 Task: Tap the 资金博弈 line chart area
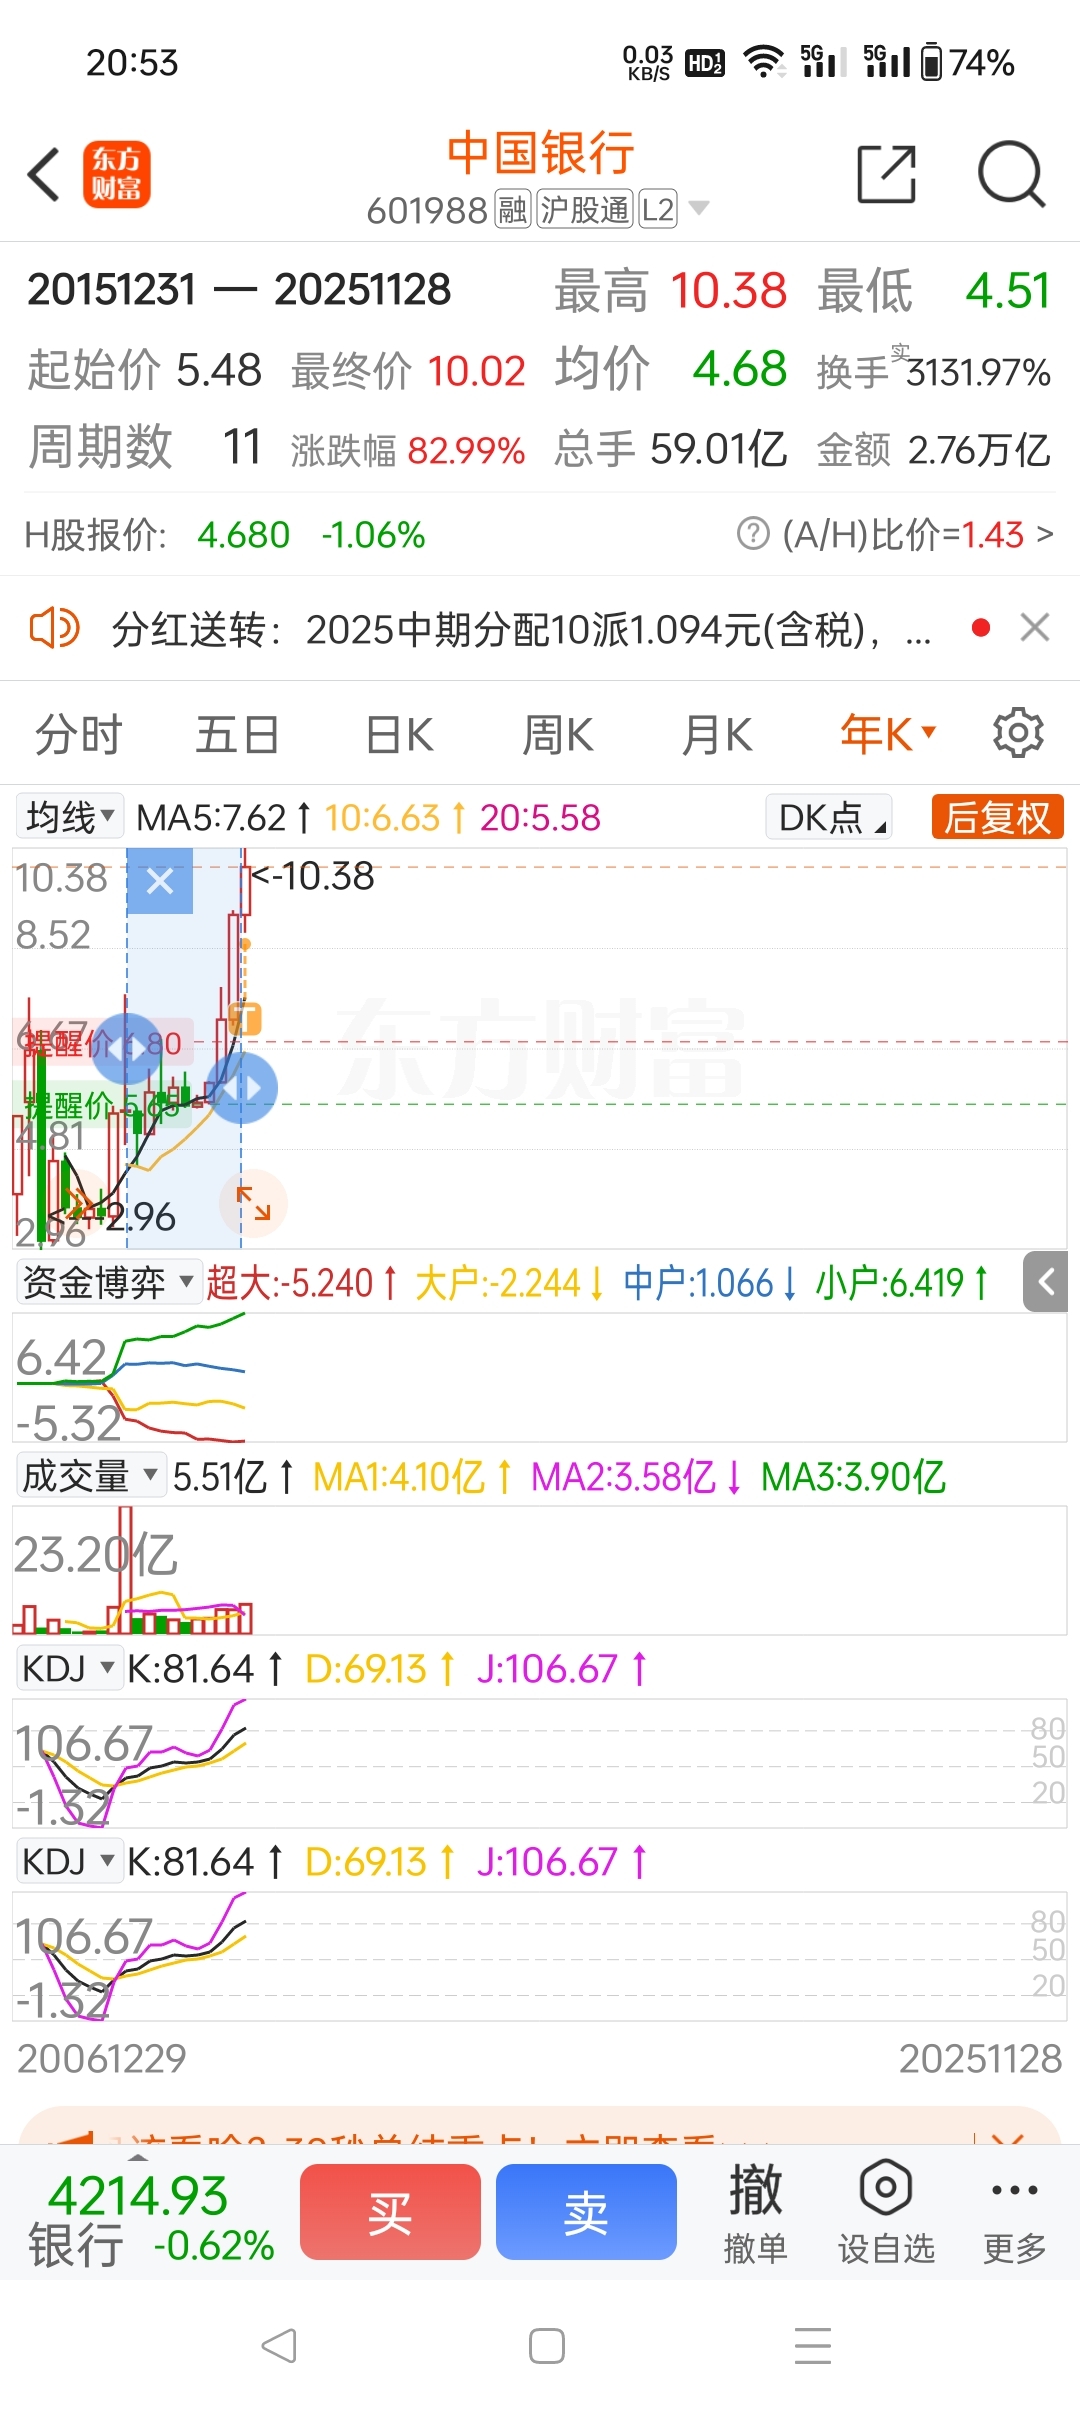pos(540,1377)
